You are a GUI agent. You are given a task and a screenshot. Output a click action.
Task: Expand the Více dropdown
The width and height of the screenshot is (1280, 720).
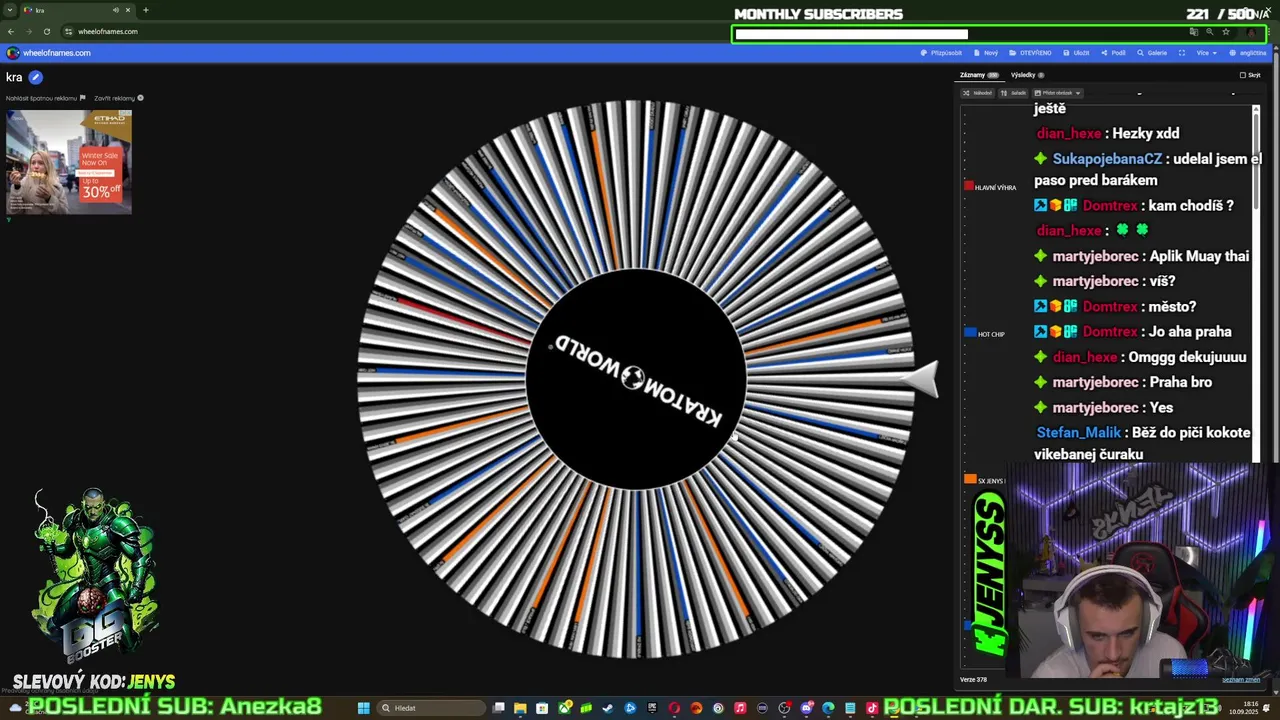click(1207, 53)
